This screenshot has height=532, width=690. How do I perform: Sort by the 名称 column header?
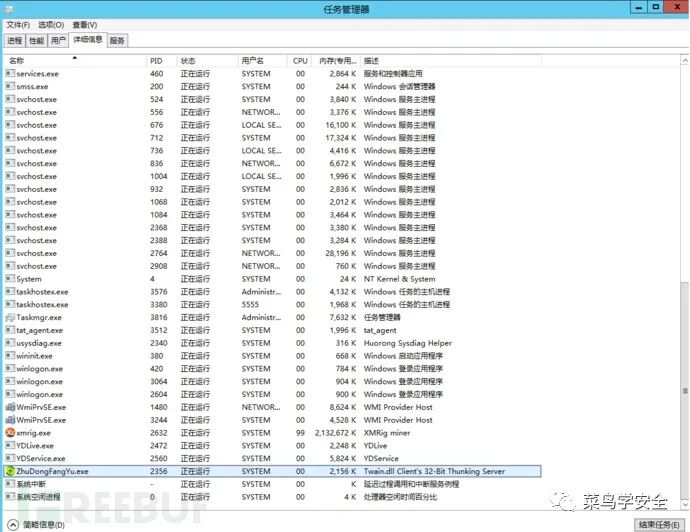click(x=75, y=61)
